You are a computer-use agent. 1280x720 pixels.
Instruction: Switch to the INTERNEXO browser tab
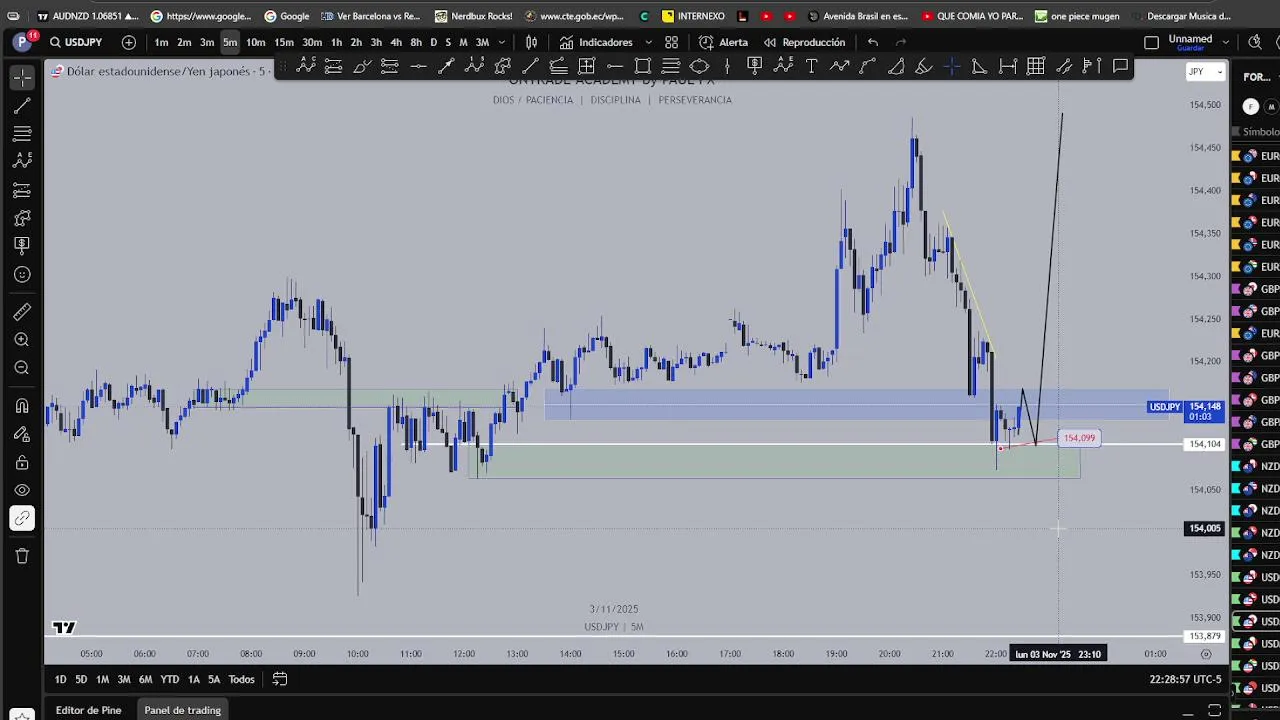click(693, 16)
